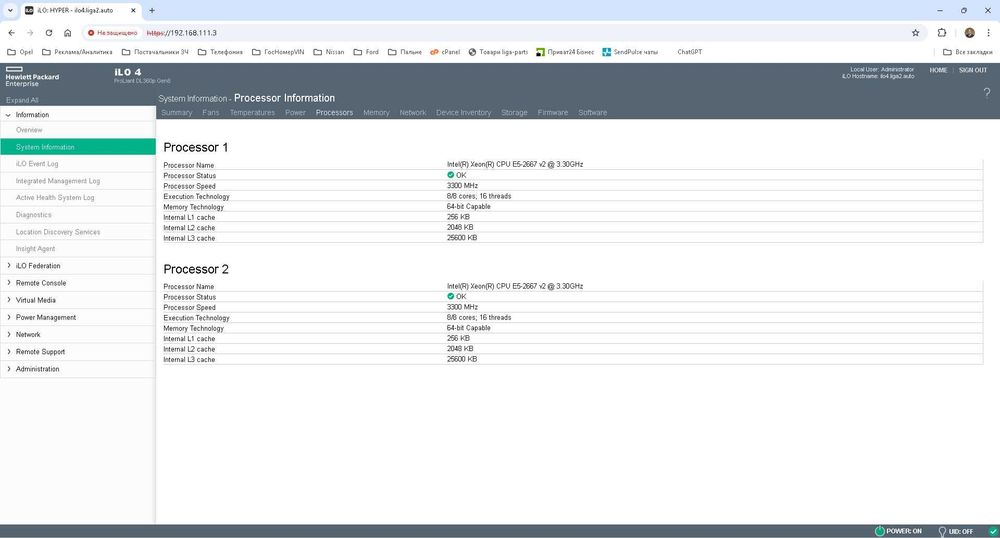Switch to the Temperatures tab
1000x538 pixels.
[x=252, y=113]
